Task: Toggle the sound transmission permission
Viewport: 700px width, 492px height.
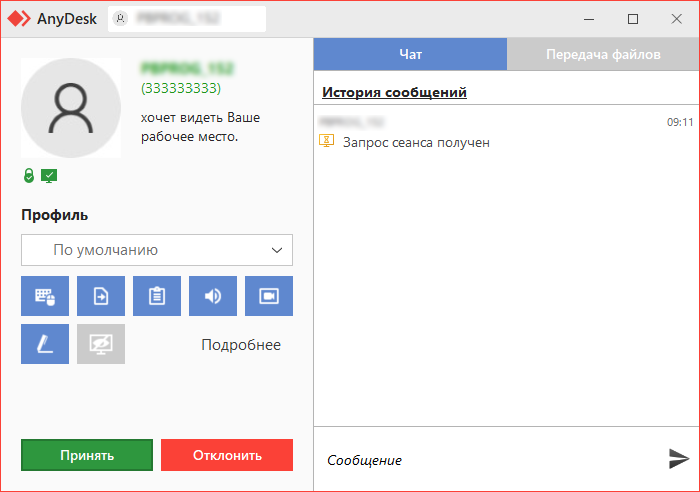Action: coord(213,296)
